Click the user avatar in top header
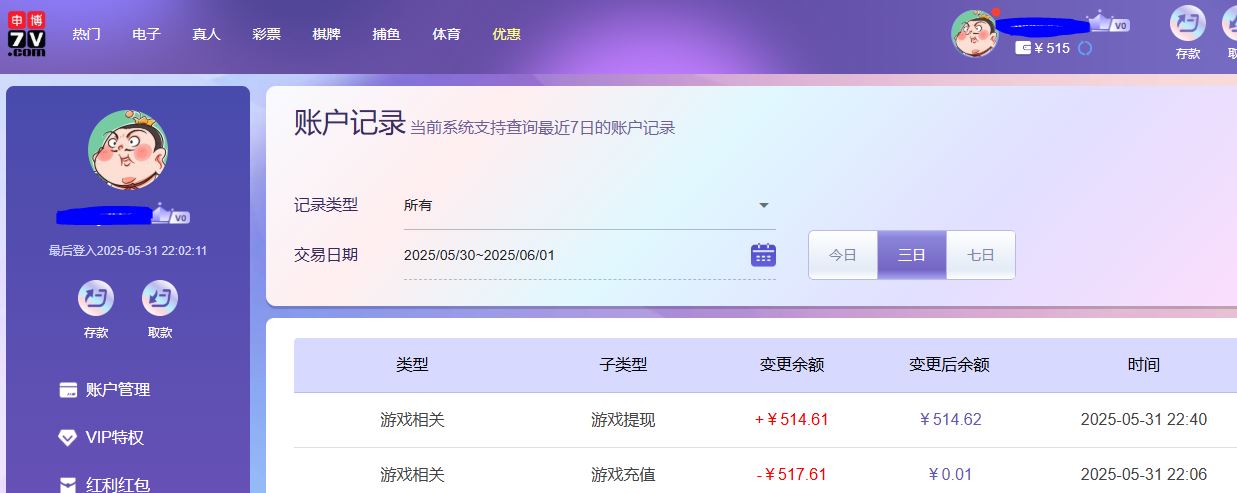 coord(974,34)
